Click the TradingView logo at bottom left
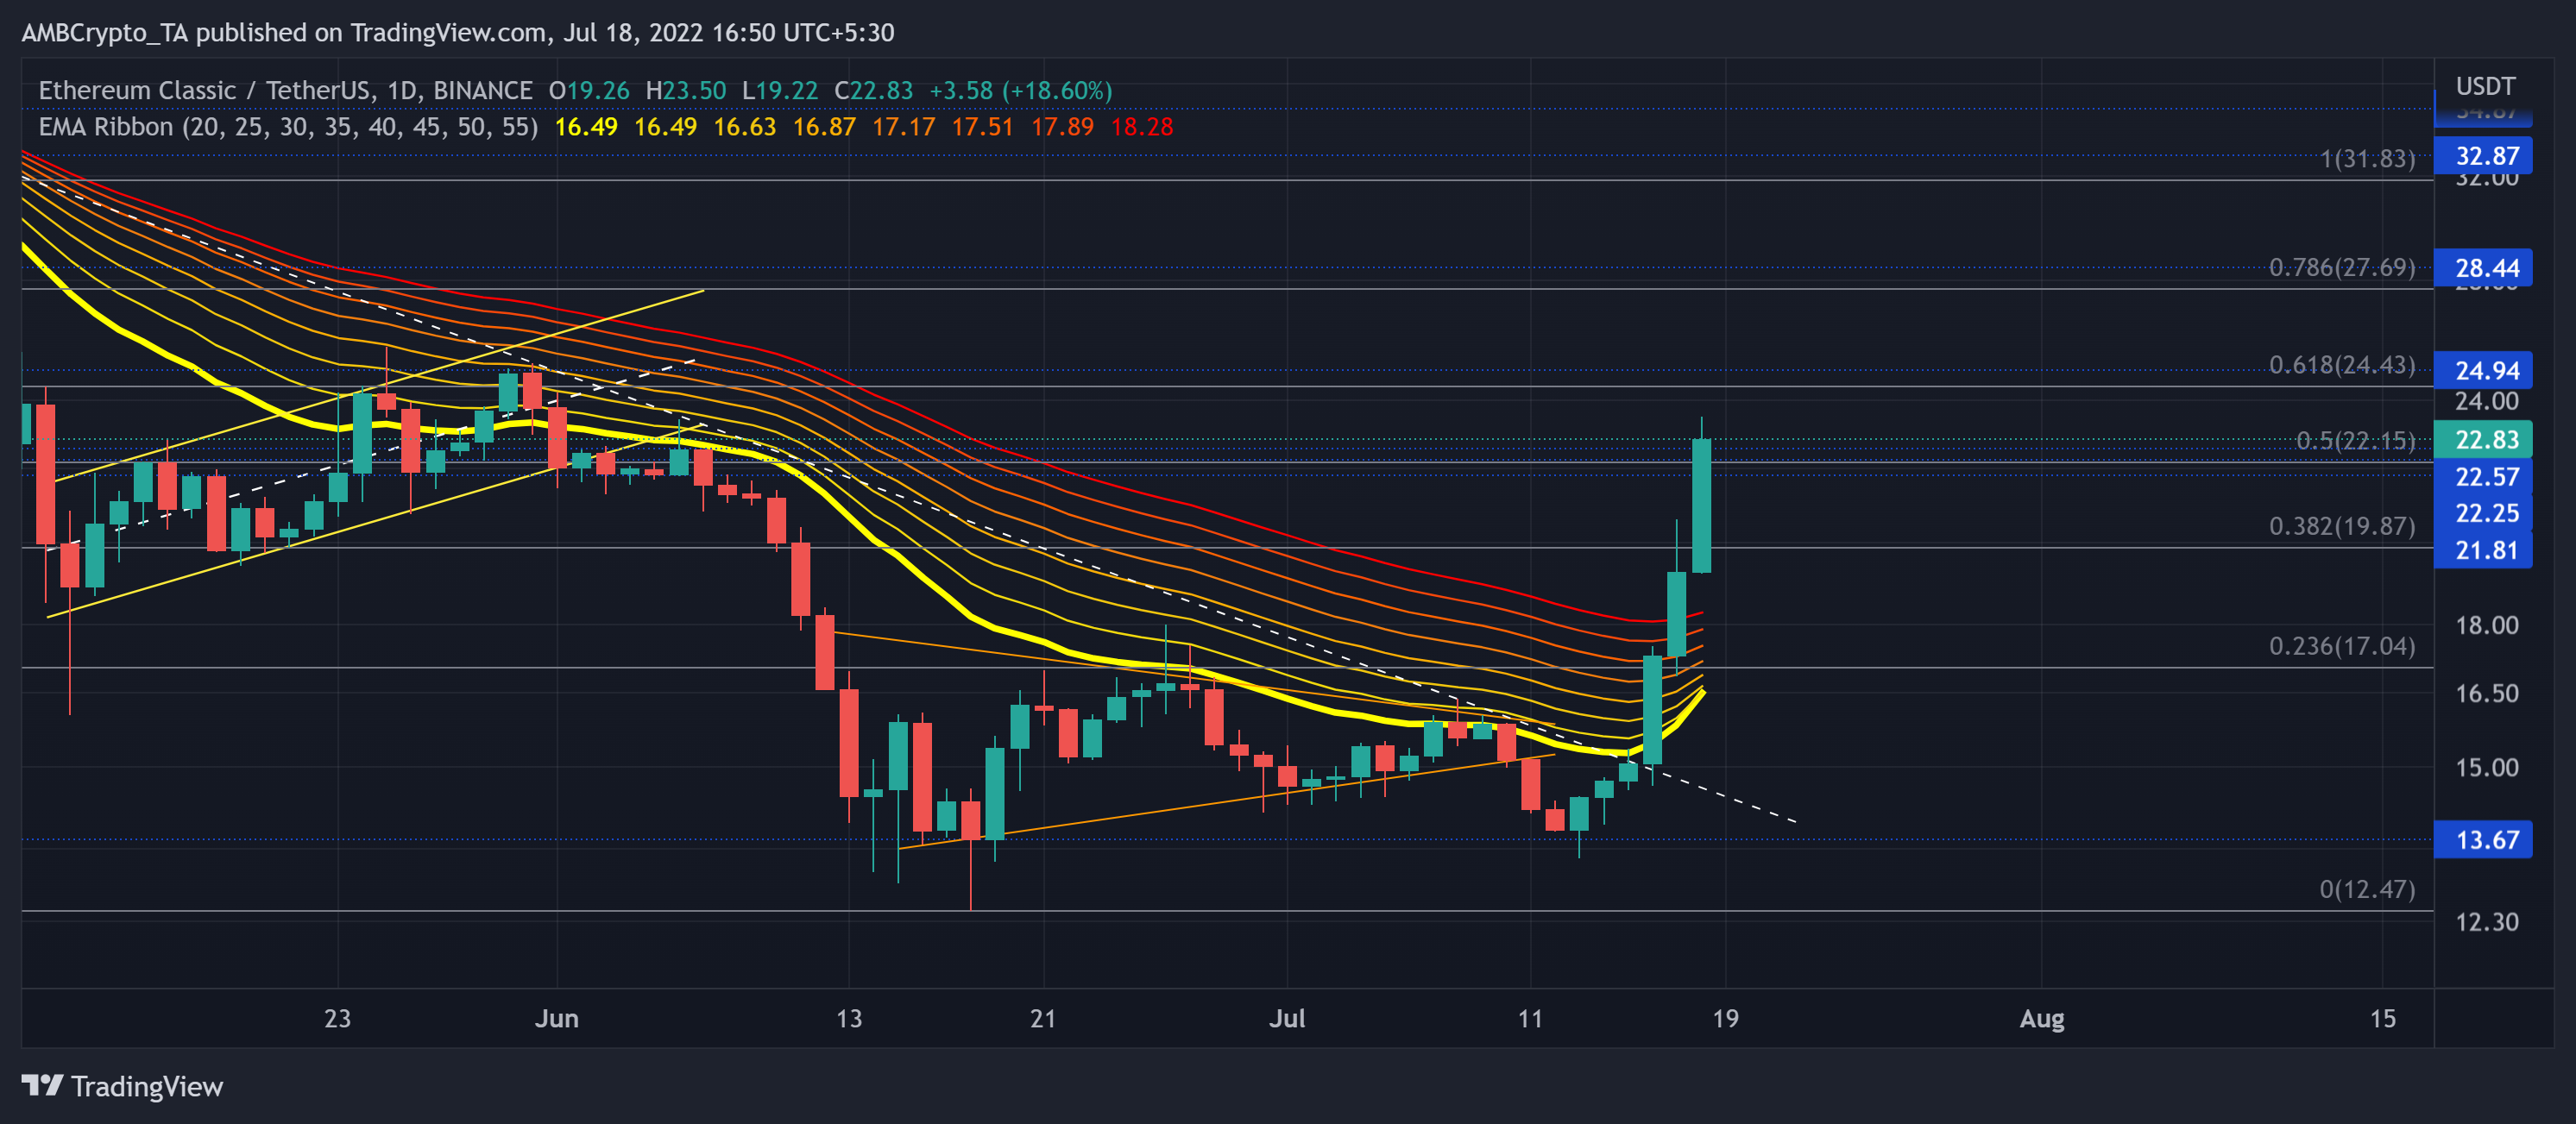 click(x=122, y=1086)
